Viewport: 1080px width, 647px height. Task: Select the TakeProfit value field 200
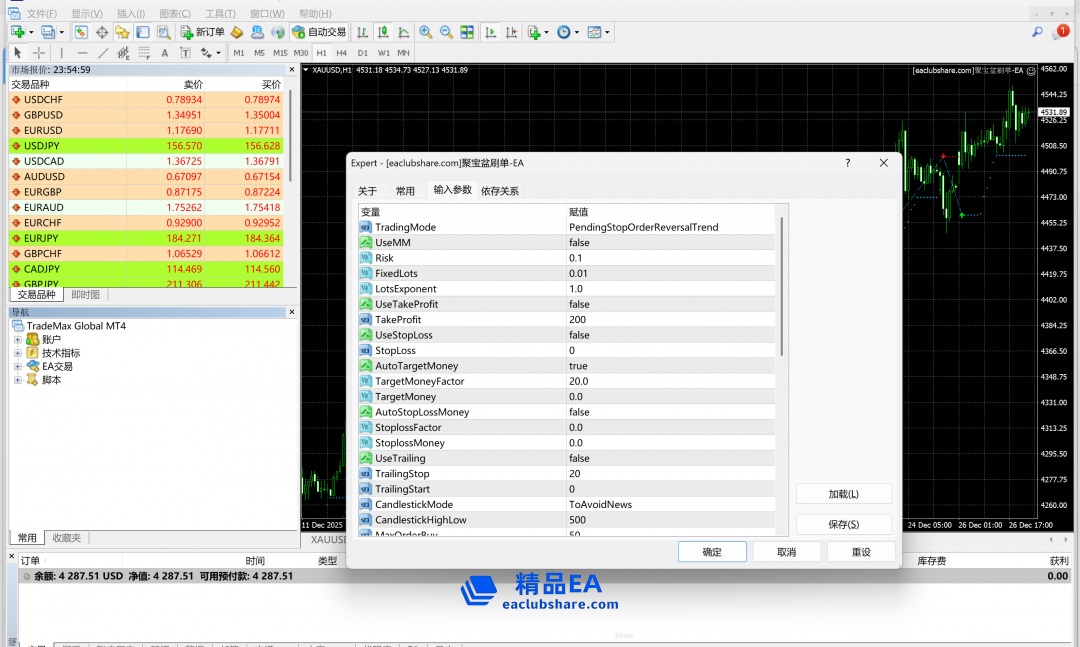point(670,320)
